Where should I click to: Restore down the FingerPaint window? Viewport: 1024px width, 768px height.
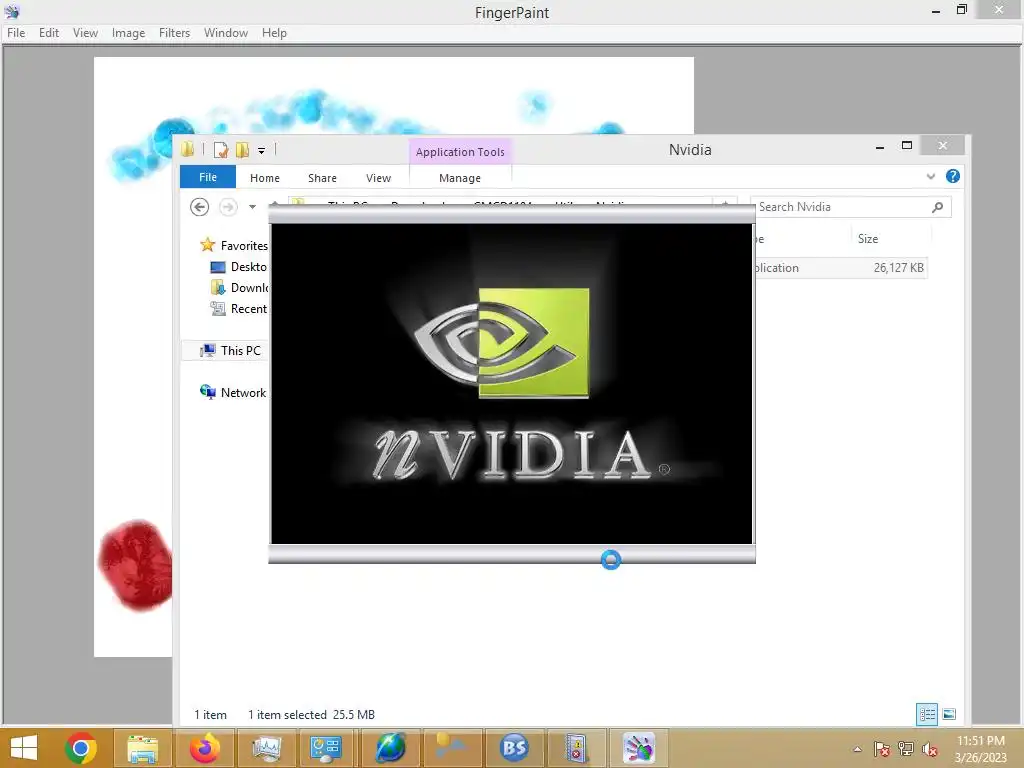pyautogui.click(x=961, y=10)
